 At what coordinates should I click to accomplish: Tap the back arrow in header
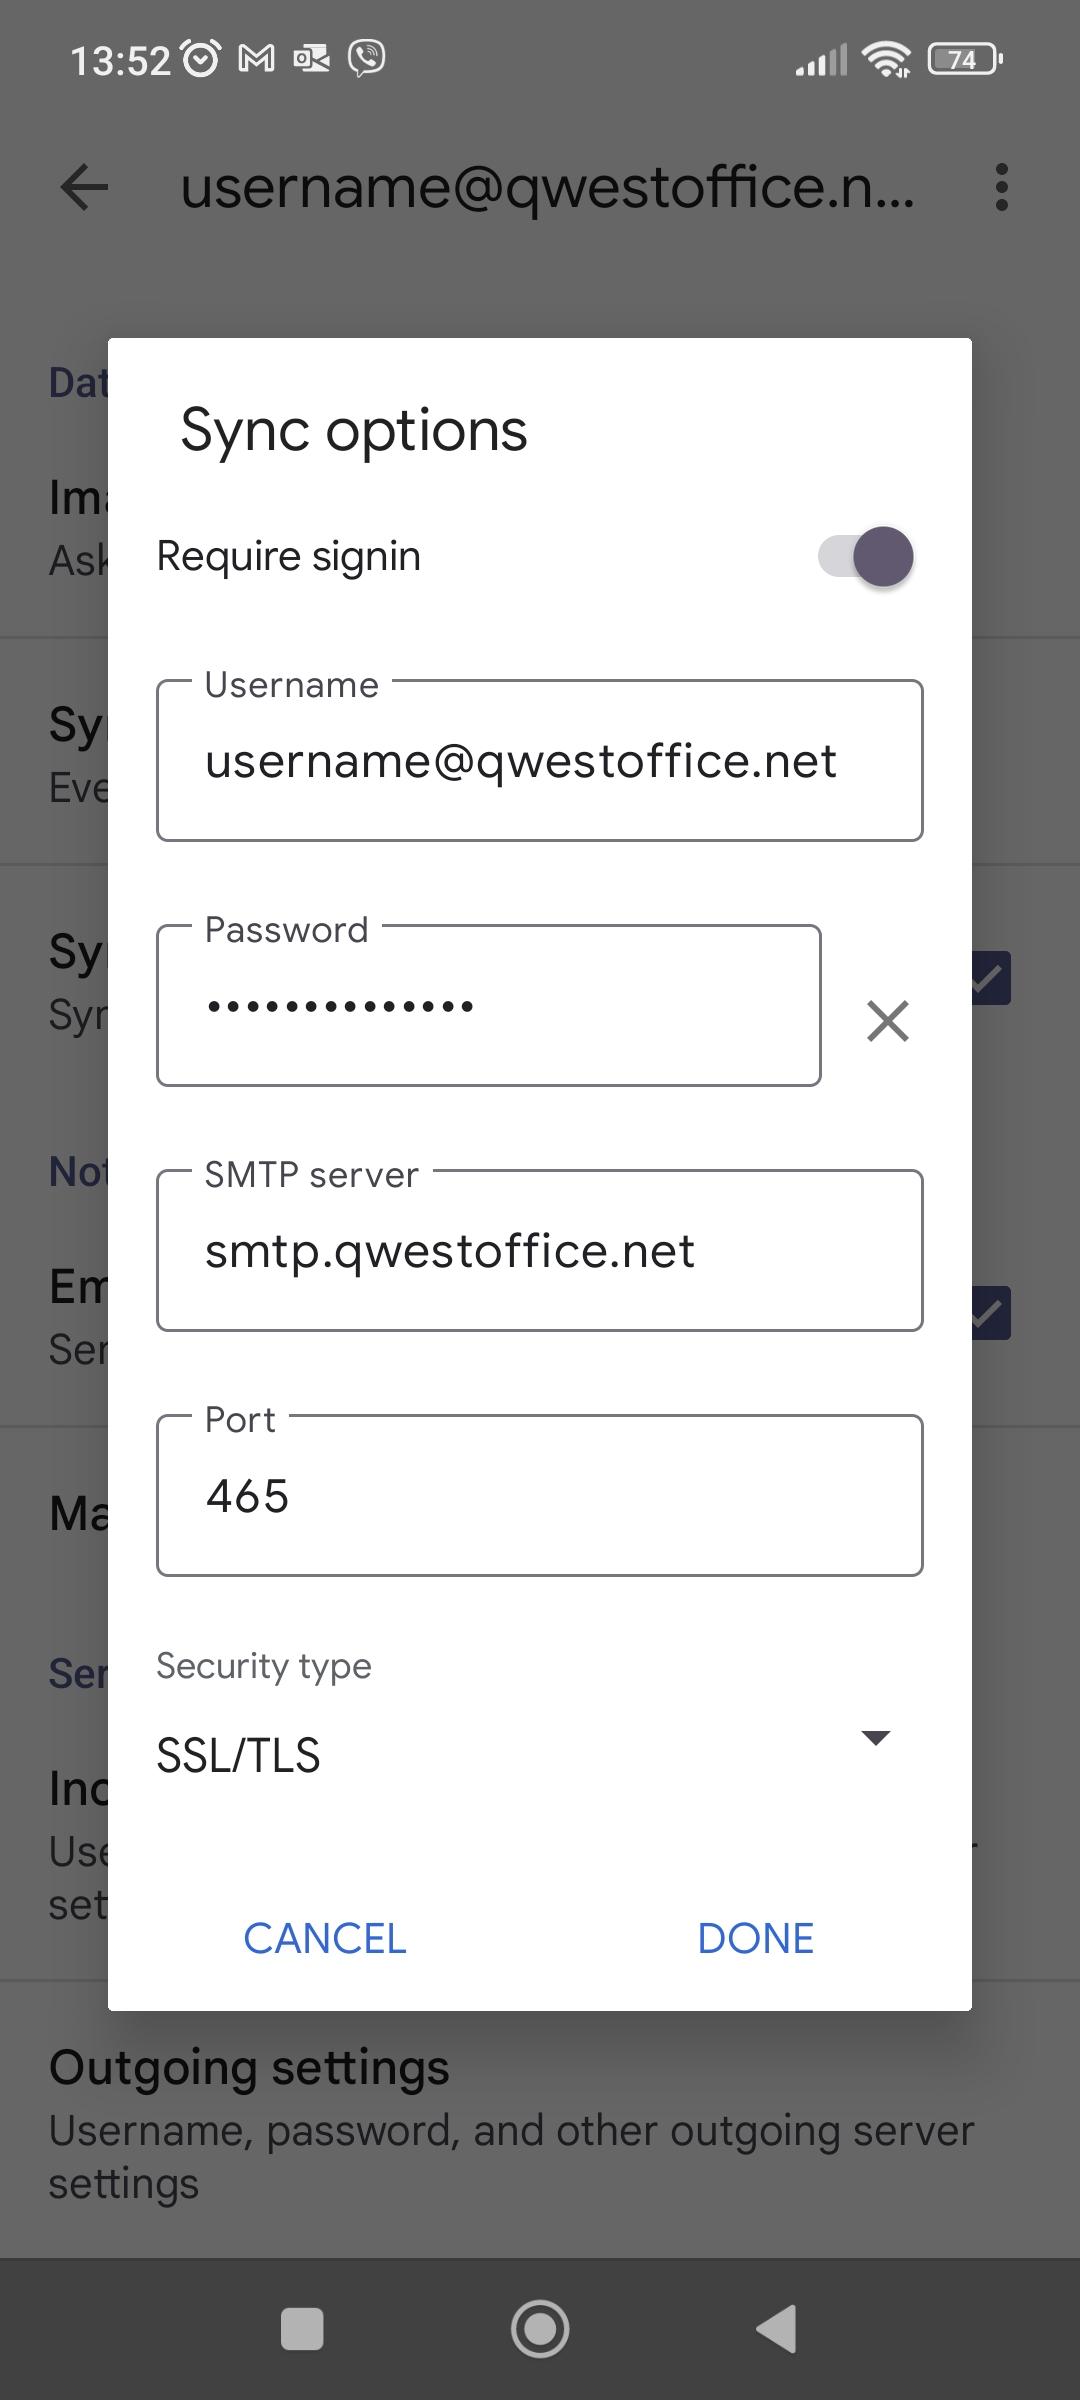84,187
